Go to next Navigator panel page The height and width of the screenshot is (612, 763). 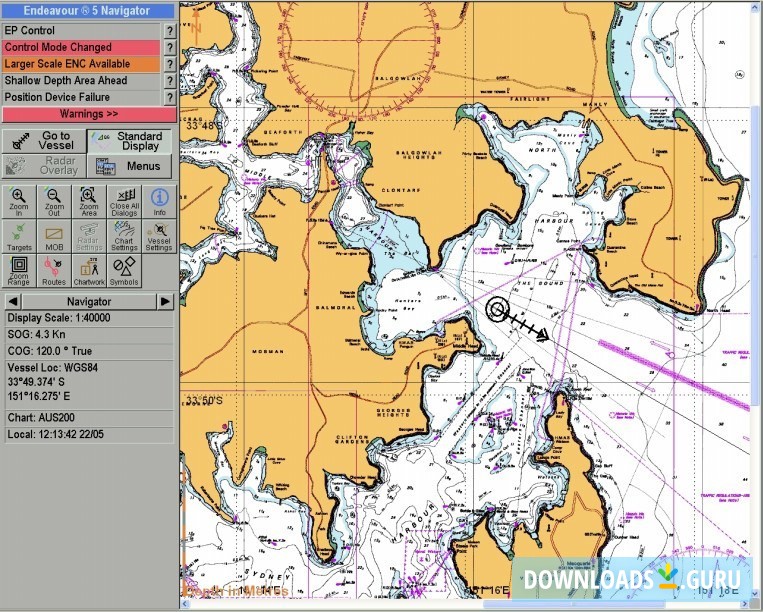click(165, 302)
